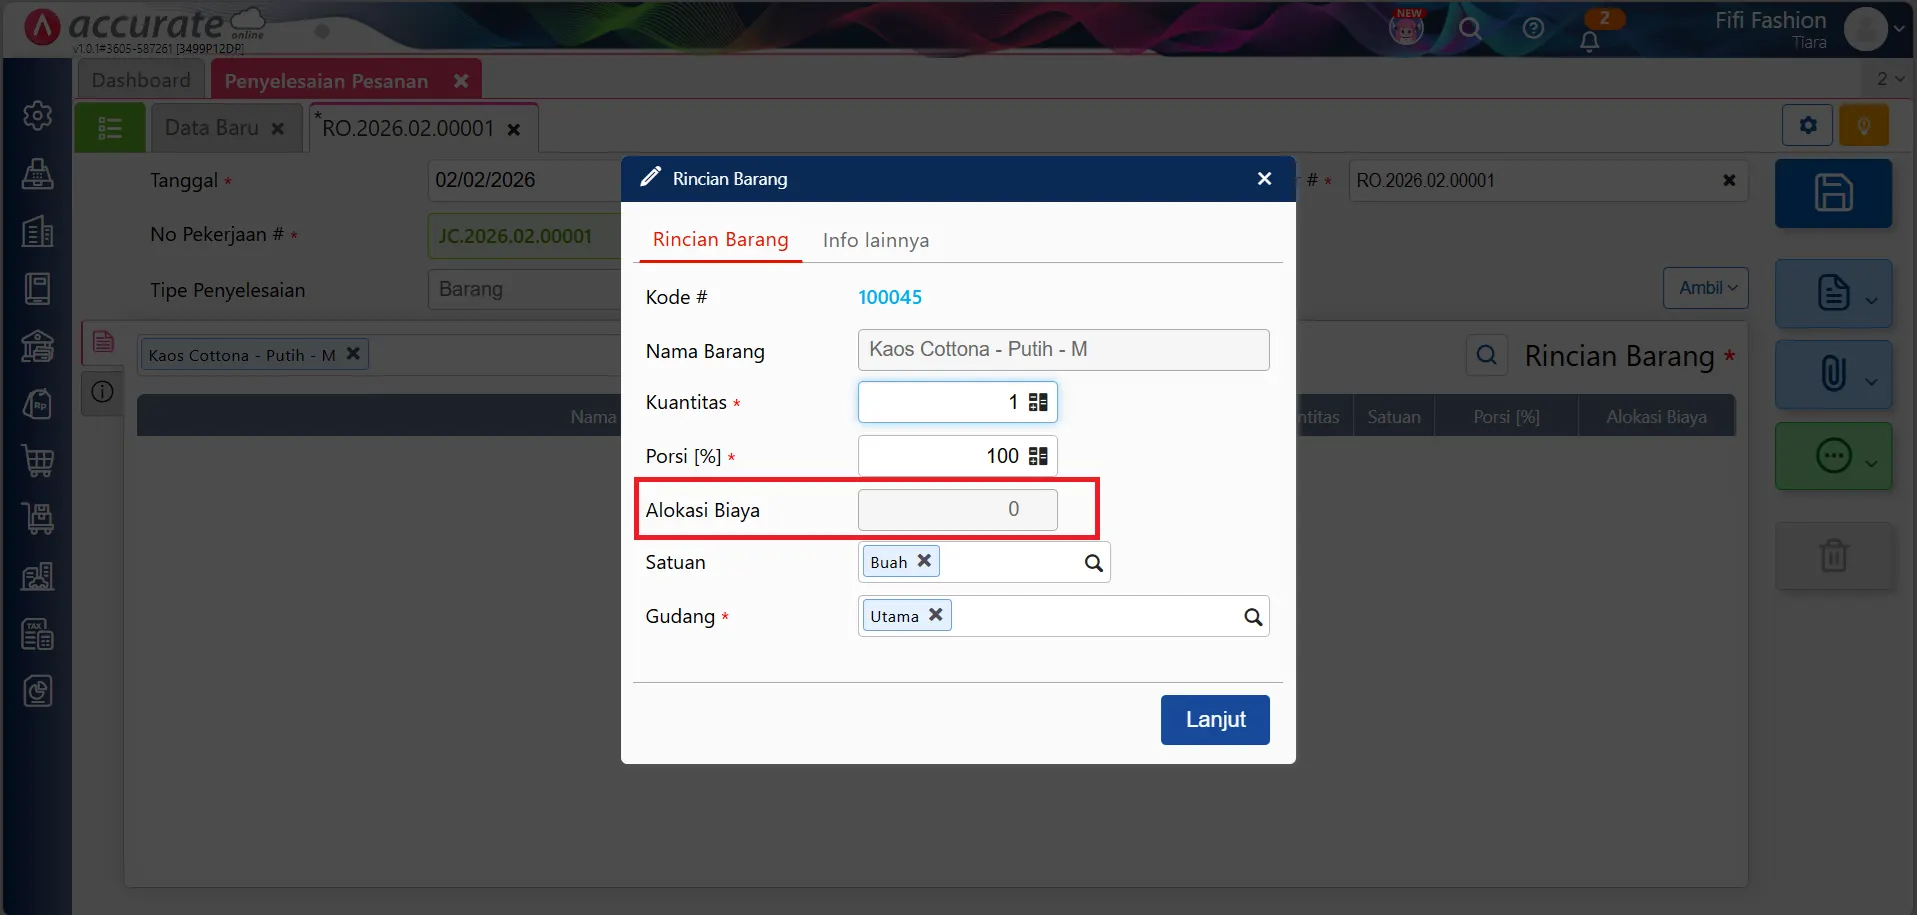Open the search magnifier on the Gudang field

[x=1251, y=616]
